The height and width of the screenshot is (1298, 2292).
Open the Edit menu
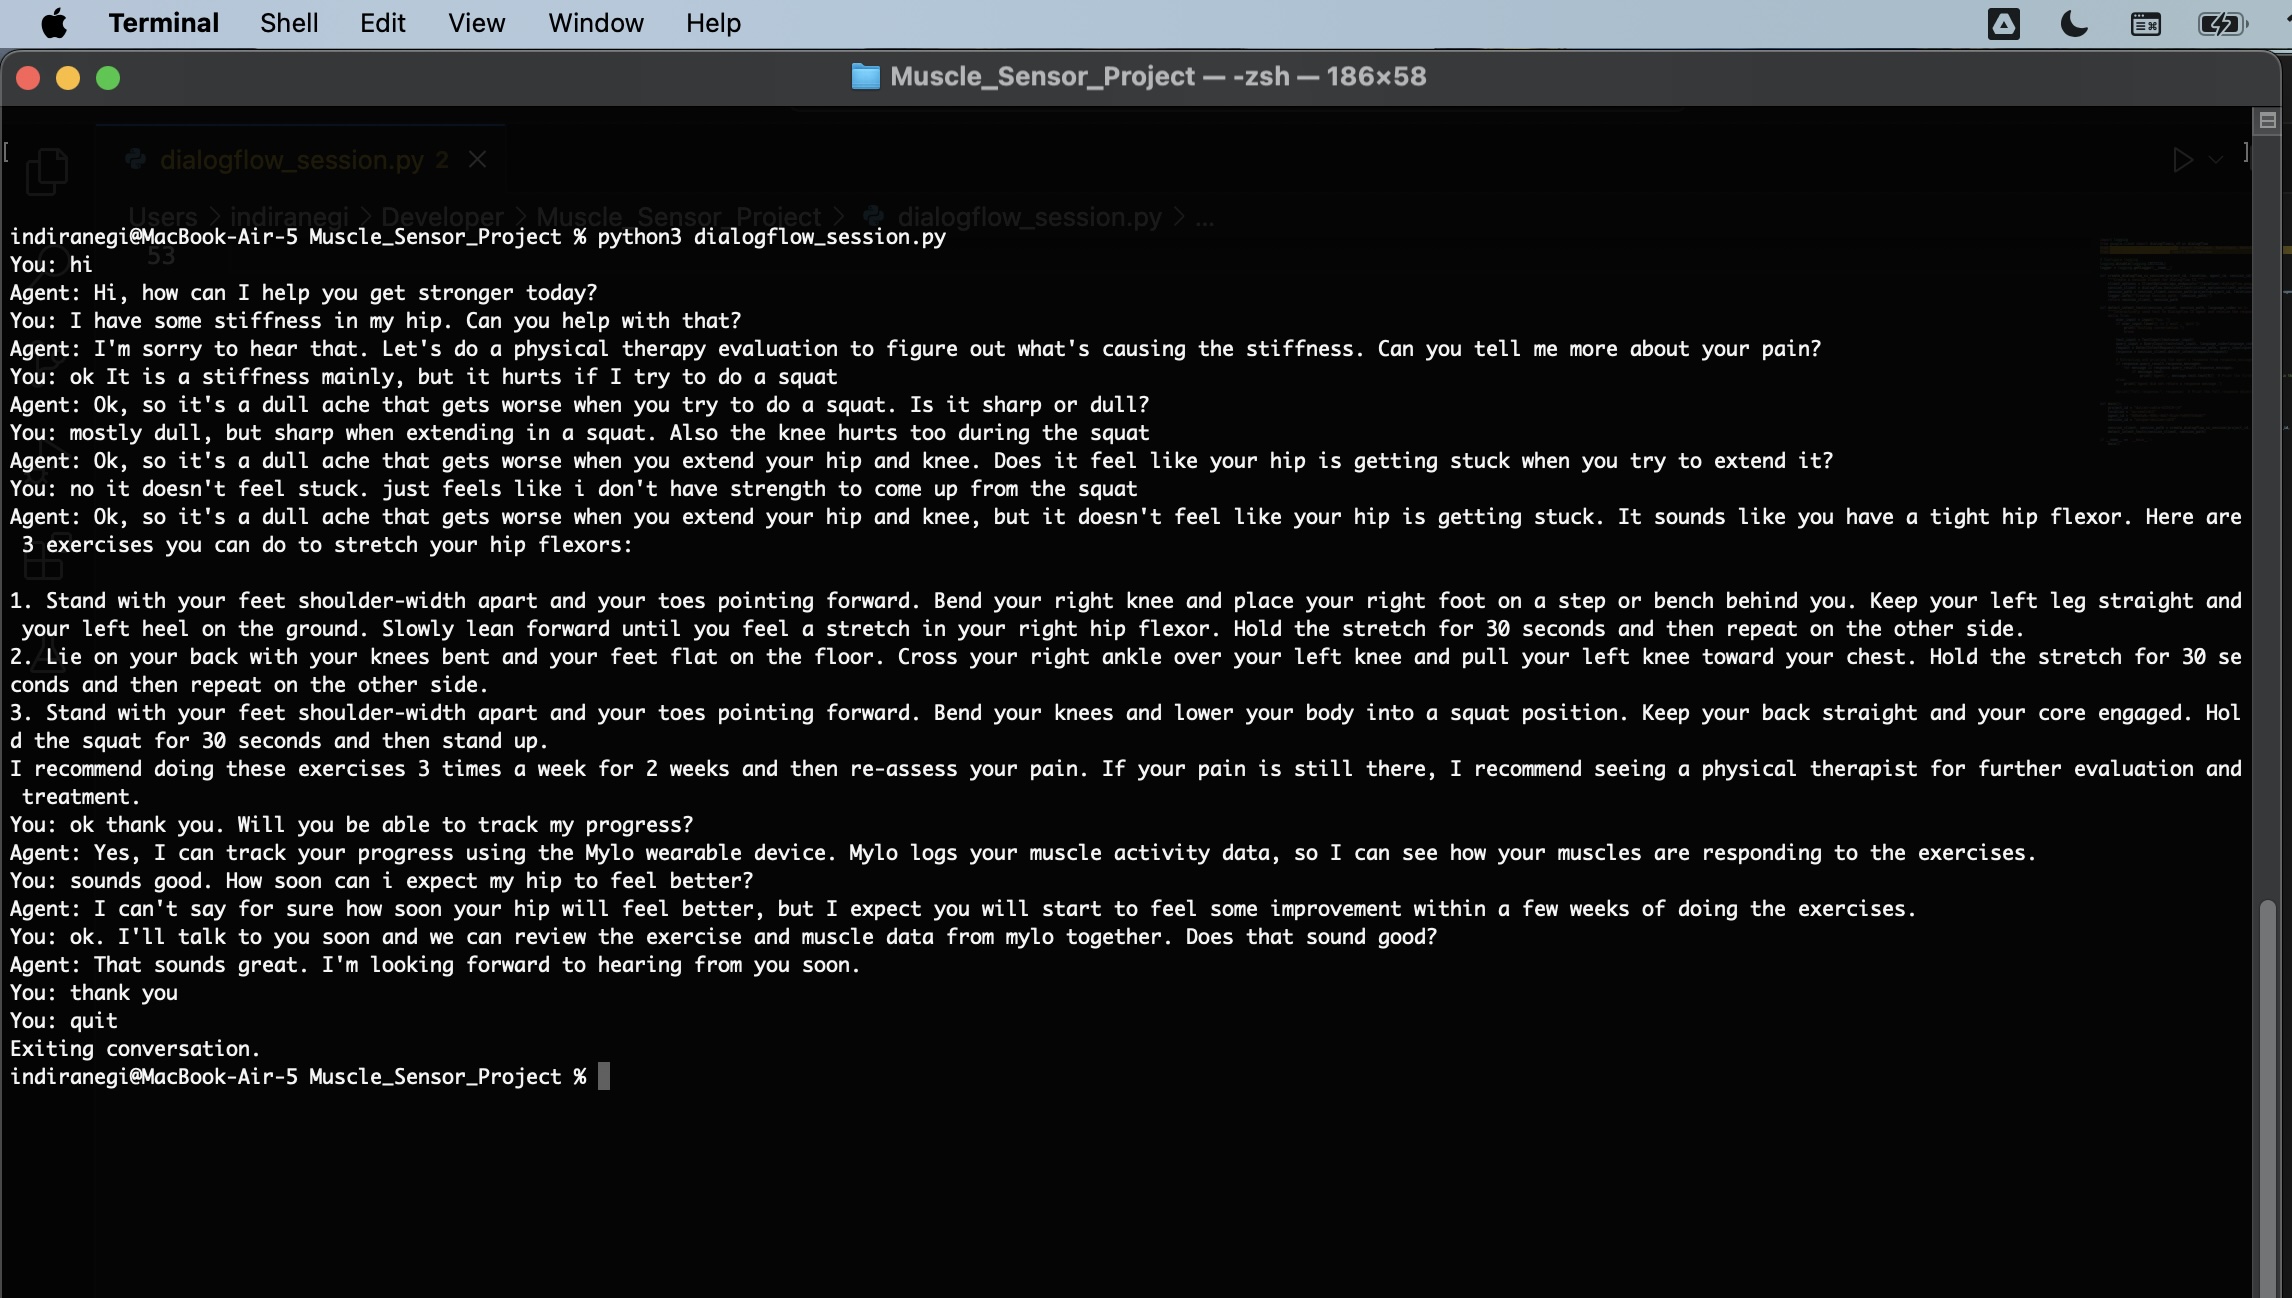click(382, 23)
